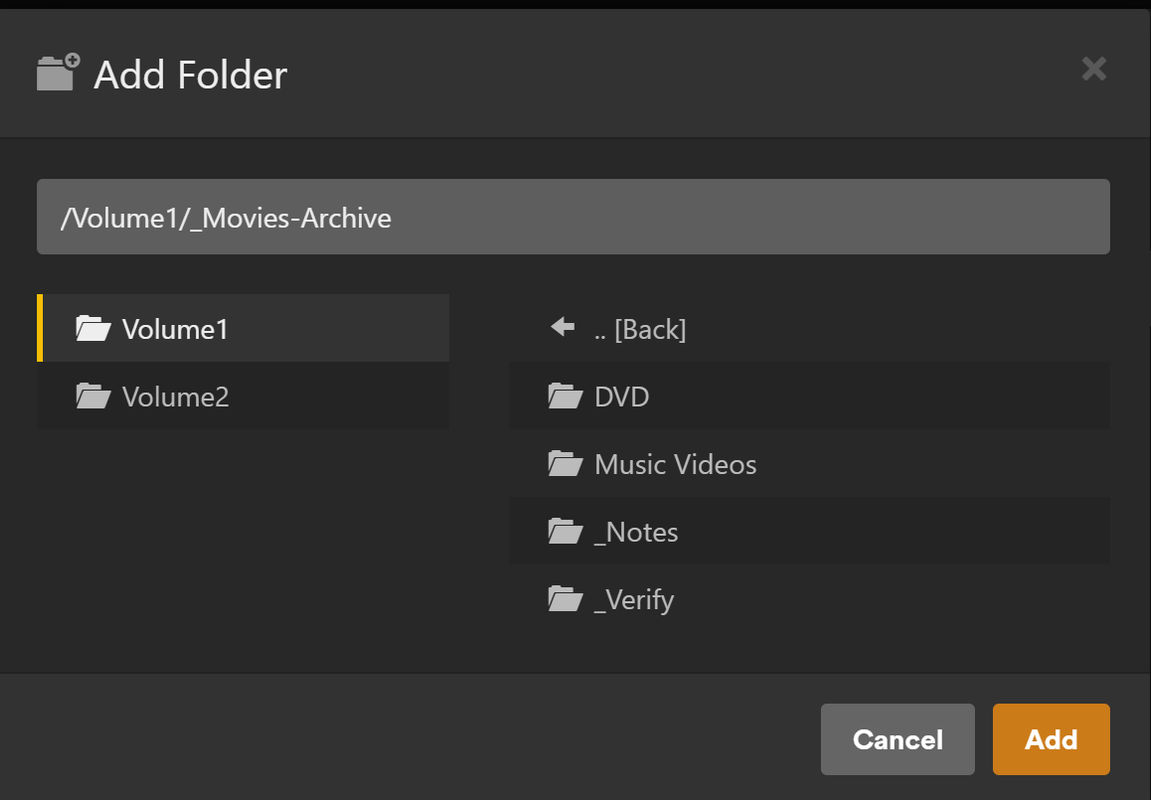Confirm with the orange Add button
This screenshot has width=1151, height=800.
tap(1051, 739)
